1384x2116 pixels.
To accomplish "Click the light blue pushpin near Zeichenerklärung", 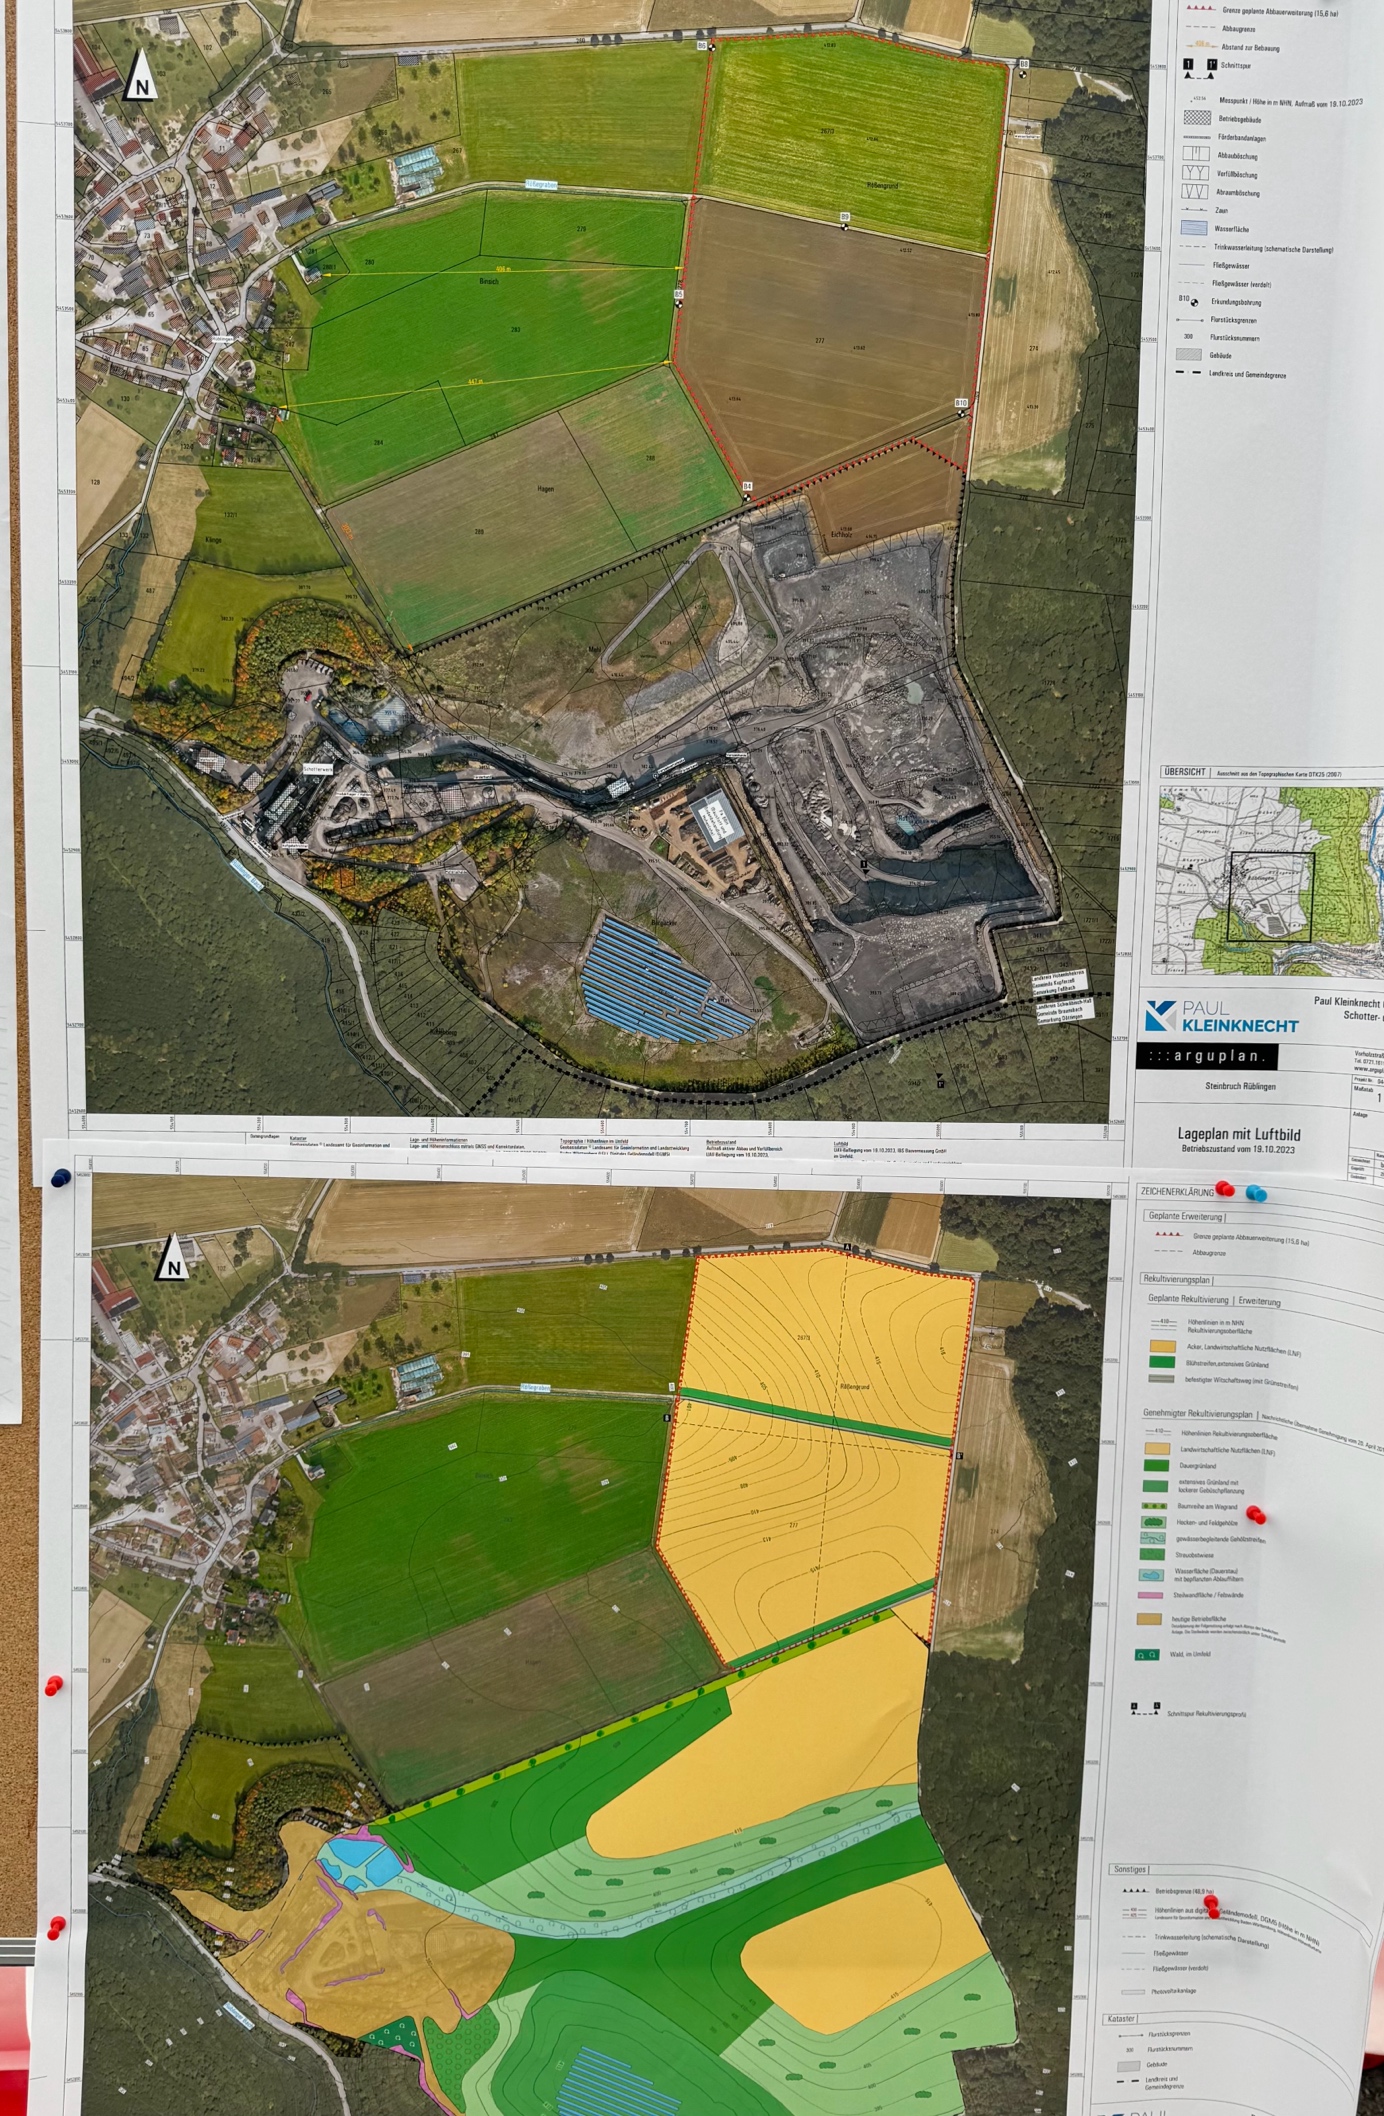I will (x=1256, y=1193).
